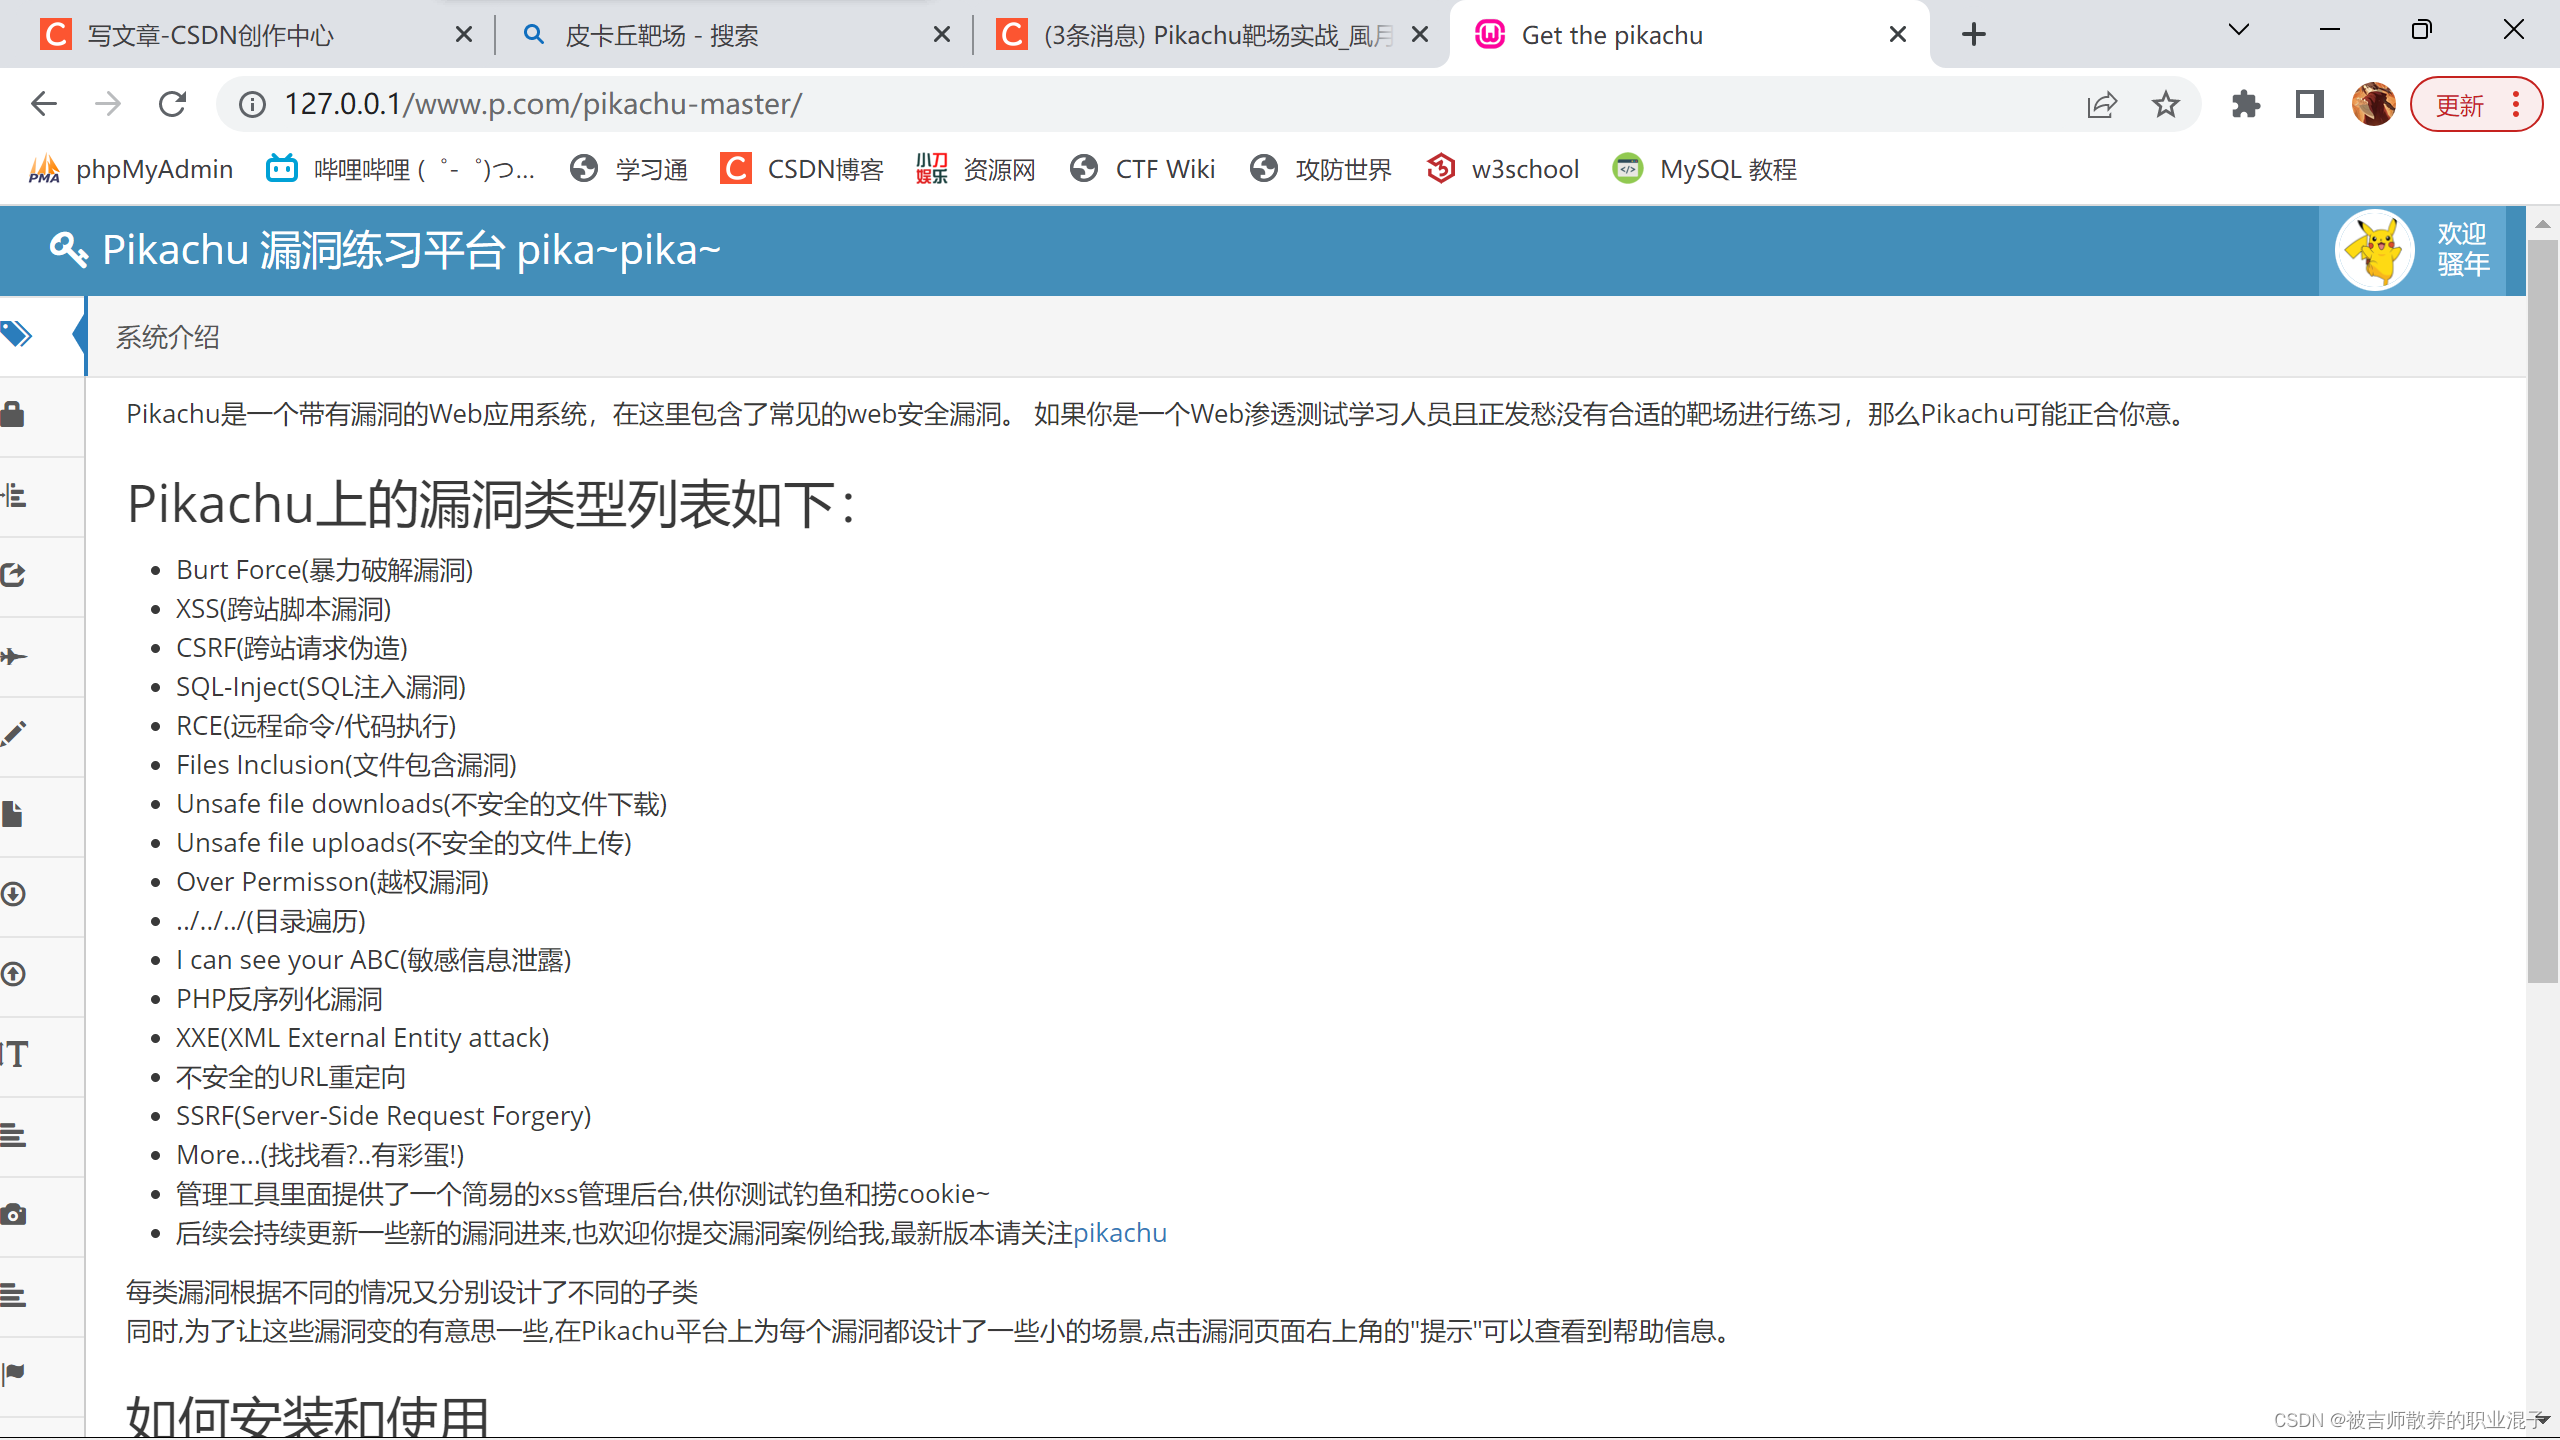Click the lock icon in sidebar
Screen dimensions: 2560x1440
coord(14,414)
